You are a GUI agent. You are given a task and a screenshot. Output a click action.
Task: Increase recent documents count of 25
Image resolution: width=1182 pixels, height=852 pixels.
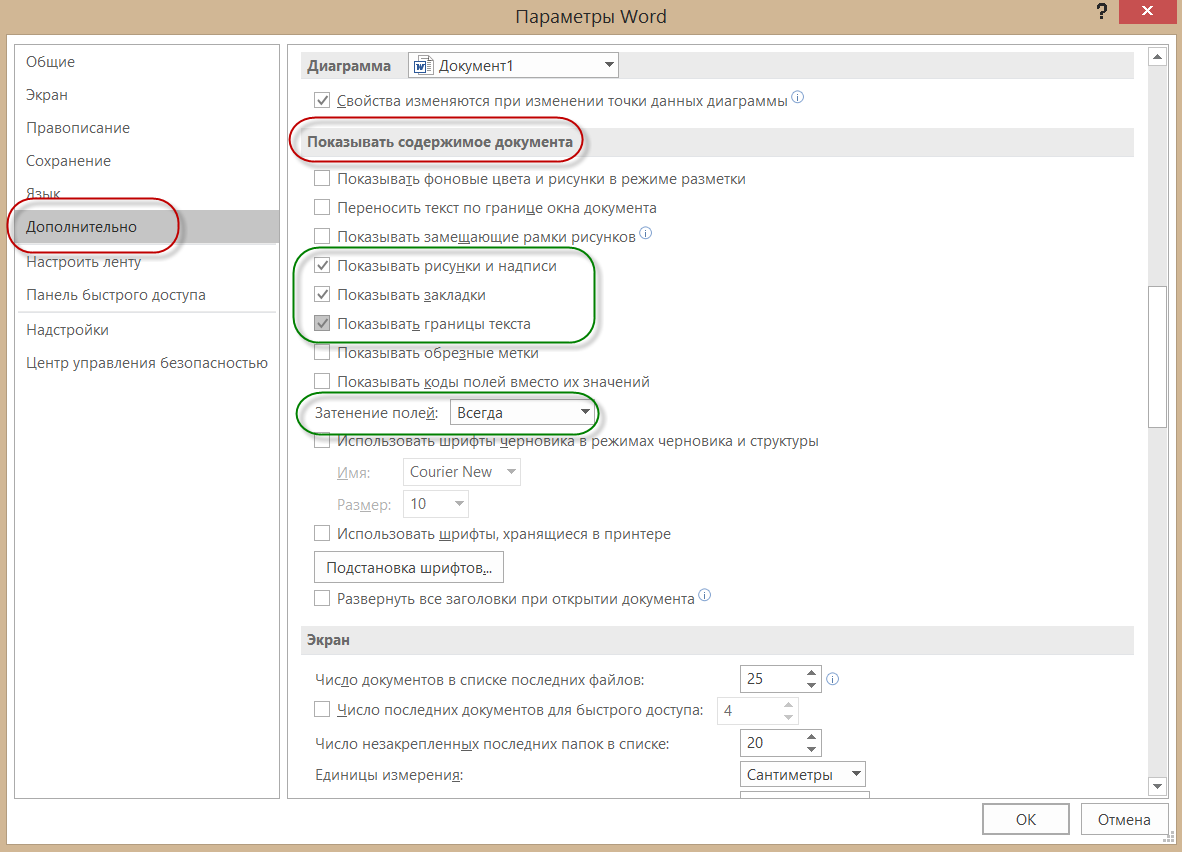[x=811, y=672]
